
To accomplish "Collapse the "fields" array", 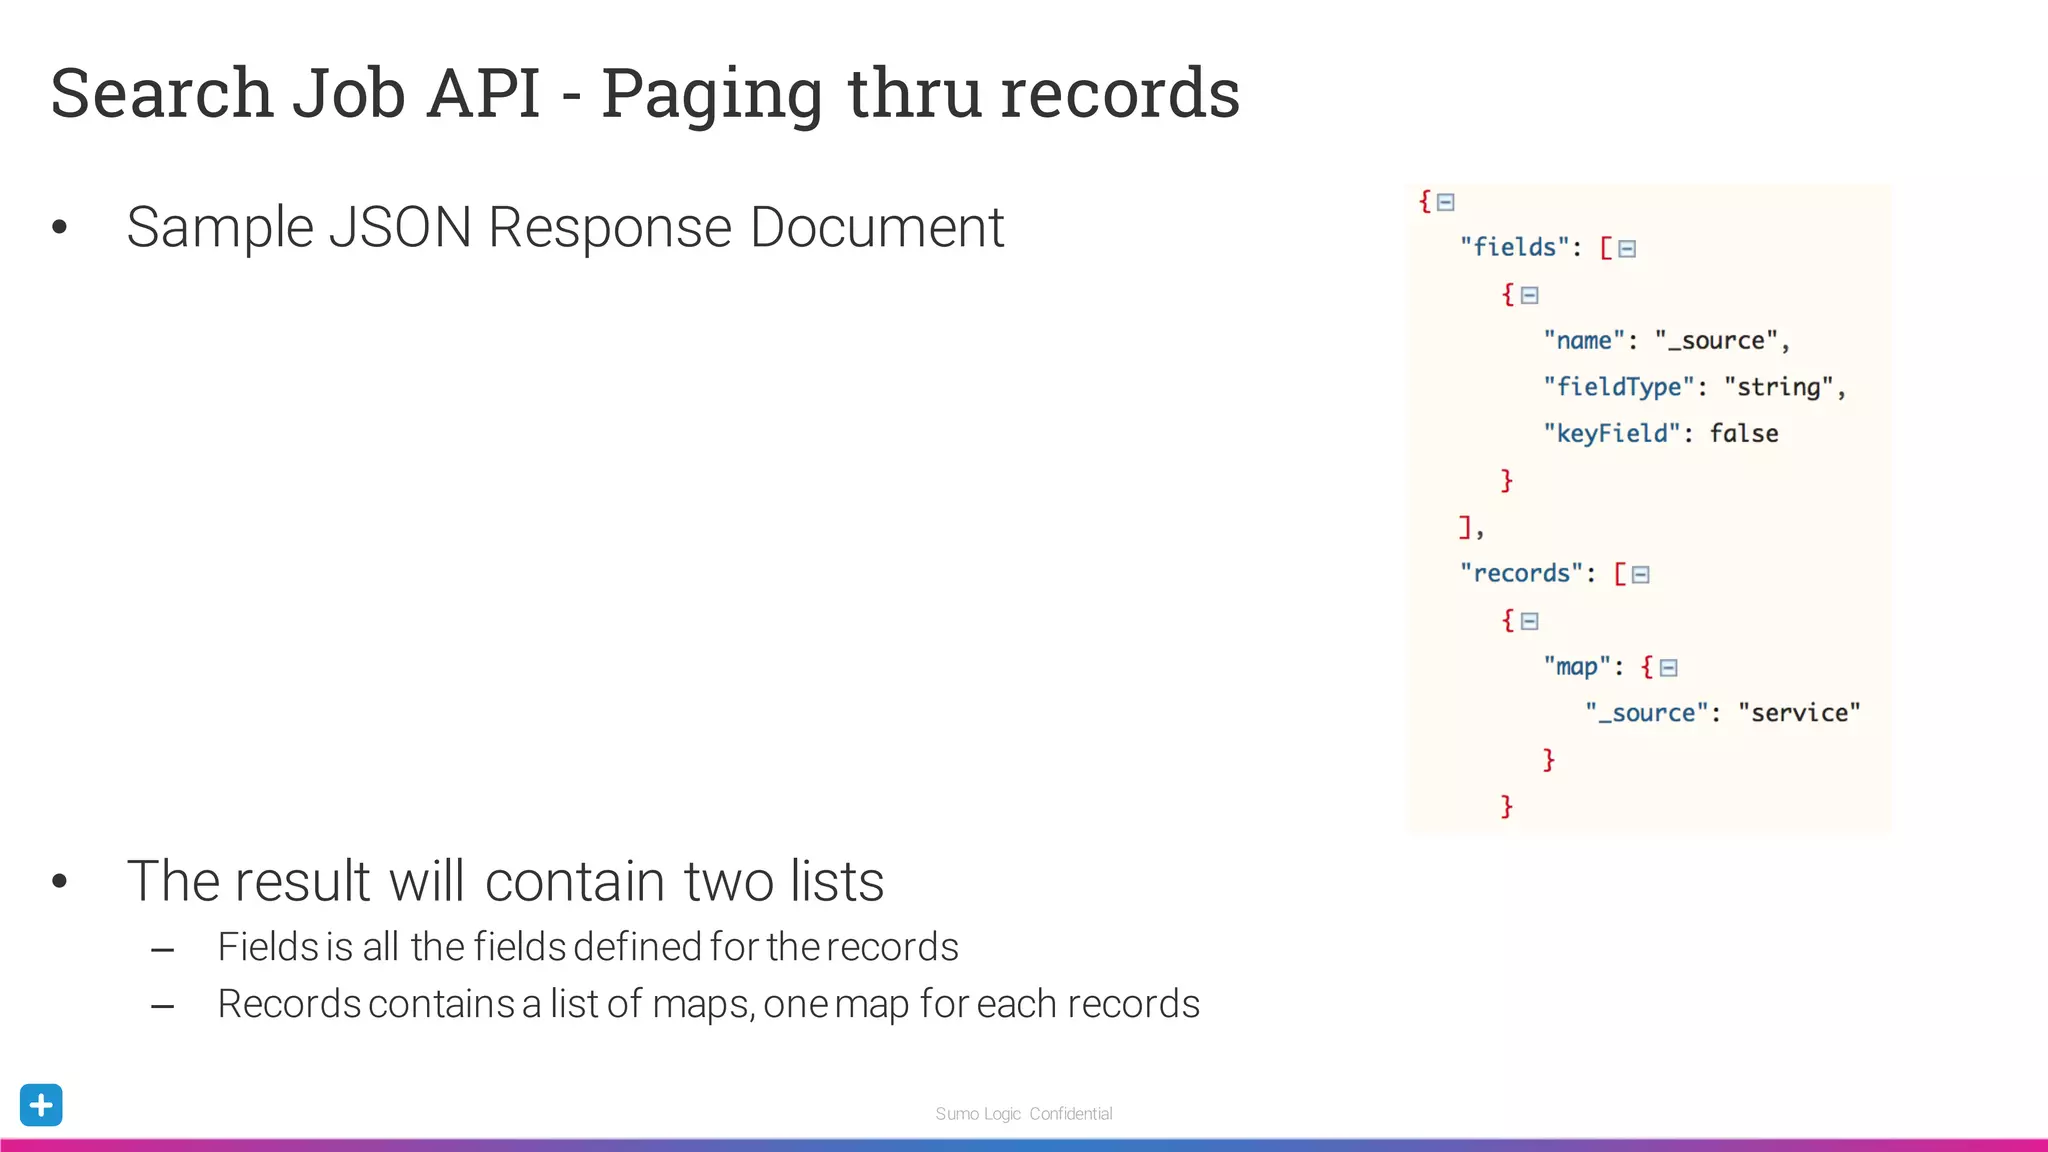I will click(x=1627, y=249).
